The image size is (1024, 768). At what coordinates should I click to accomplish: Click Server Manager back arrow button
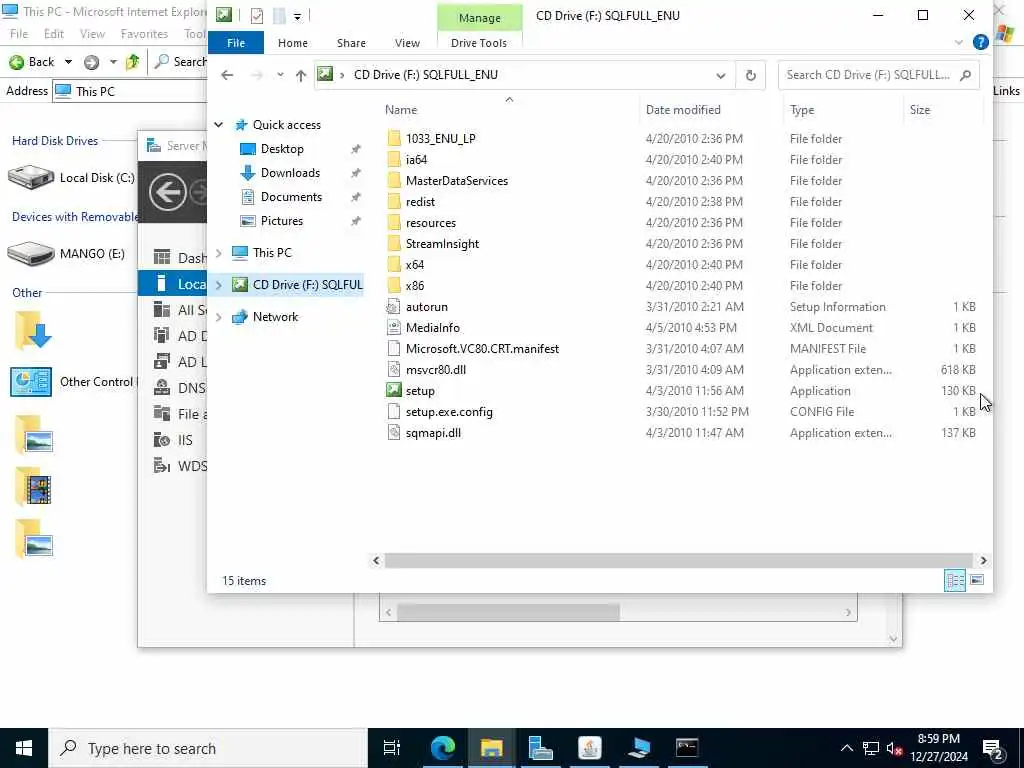(167, 193)
